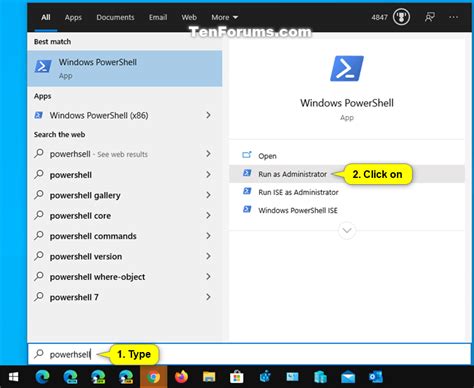Open the Windows PowerShell best match result
The image size is (474, 388).
tap(125, 69)
